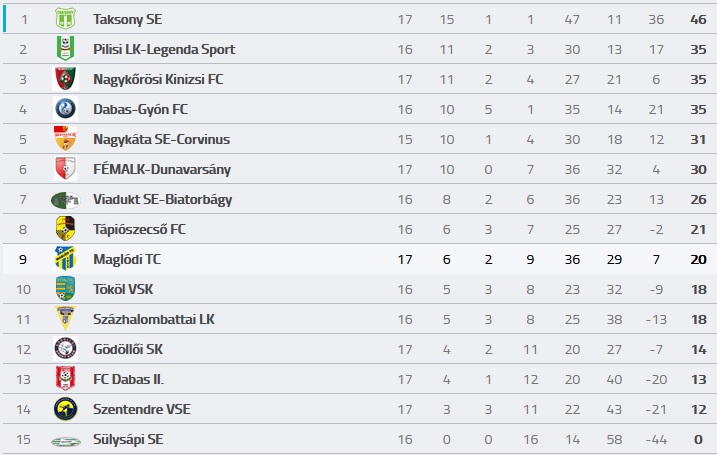Viewport: 717px width, 455px height.
Task: Click the Pilisi LK-Legenda Sport crest
Action: pos(65,48)
